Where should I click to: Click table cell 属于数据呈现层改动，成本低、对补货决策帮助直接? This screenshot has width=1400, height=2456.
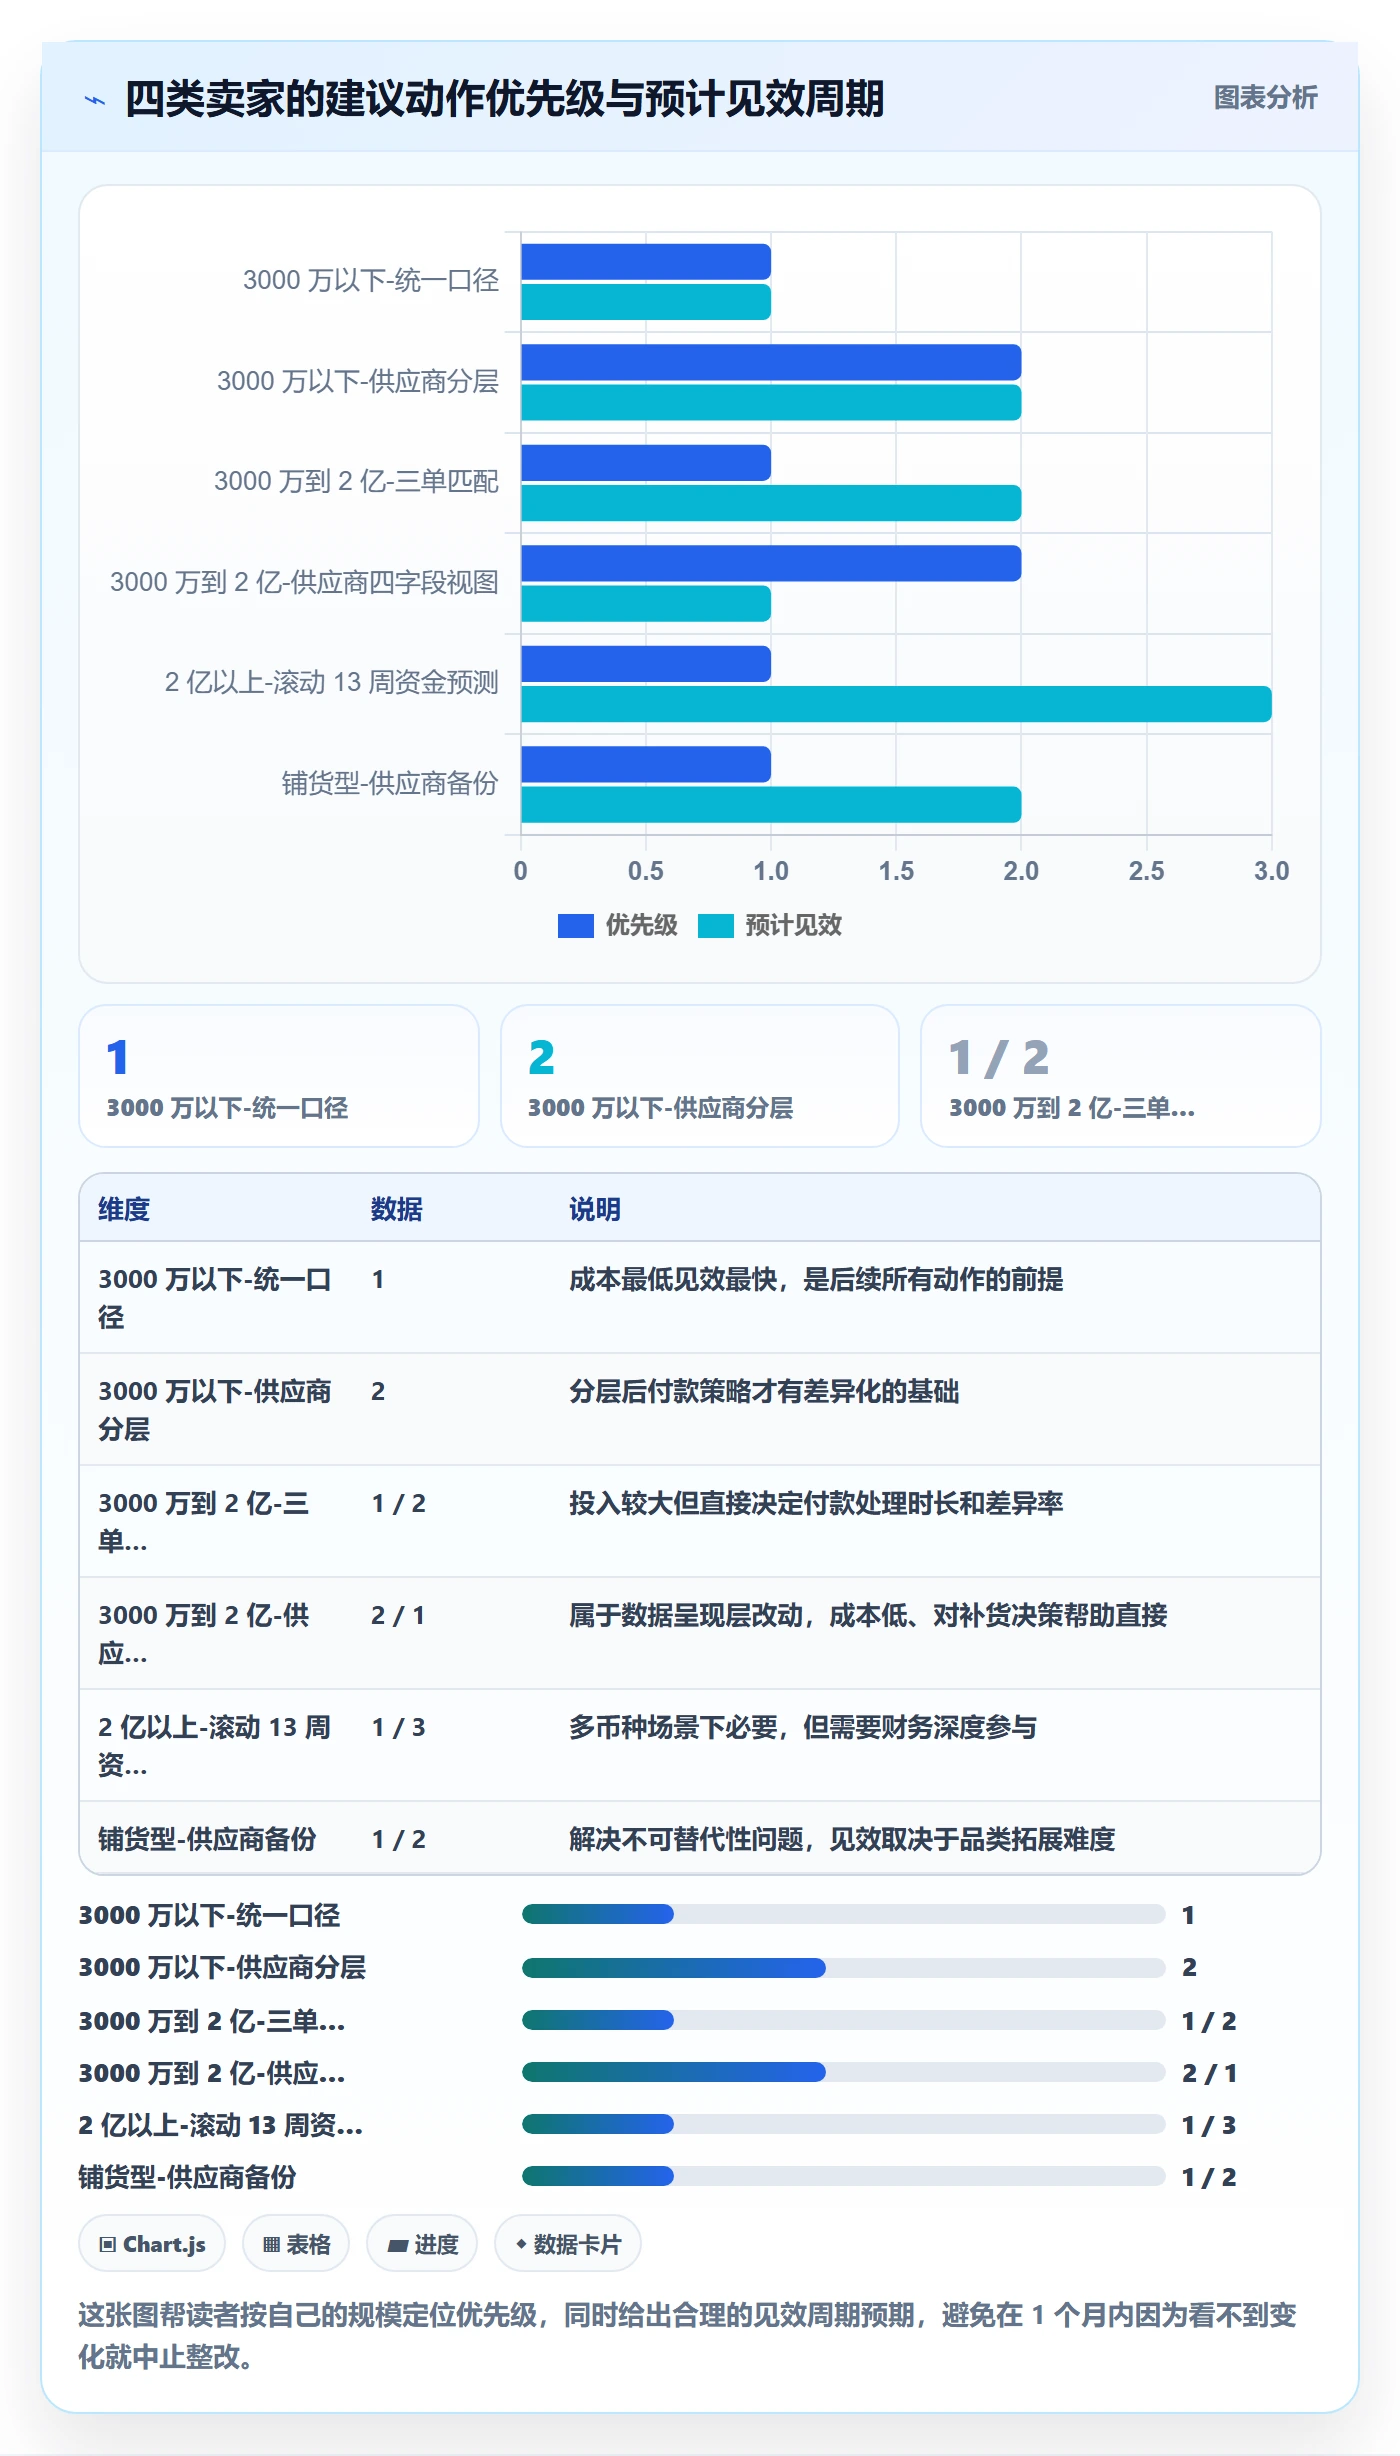click(868, 1615)
